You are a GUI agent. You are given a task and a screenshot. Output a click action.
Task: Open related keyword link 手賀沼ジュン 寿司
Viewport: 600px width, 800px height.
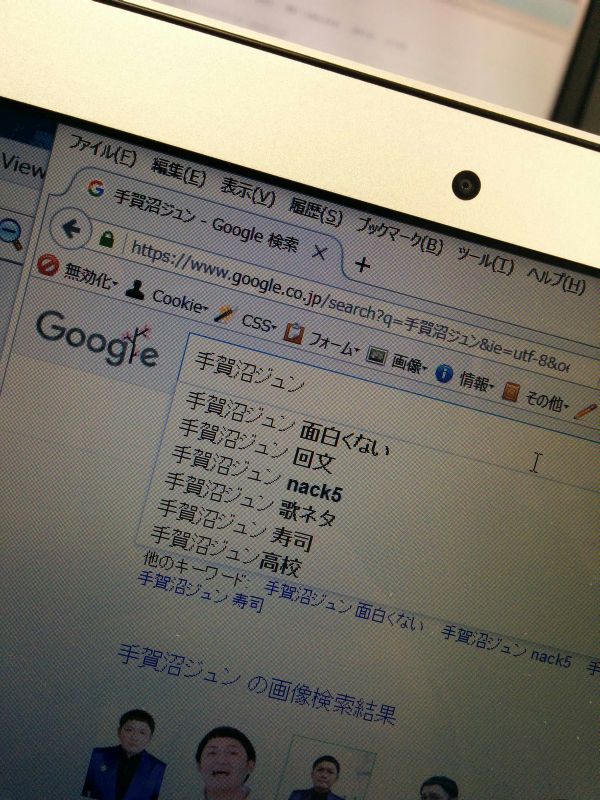[x=201, y=592]
